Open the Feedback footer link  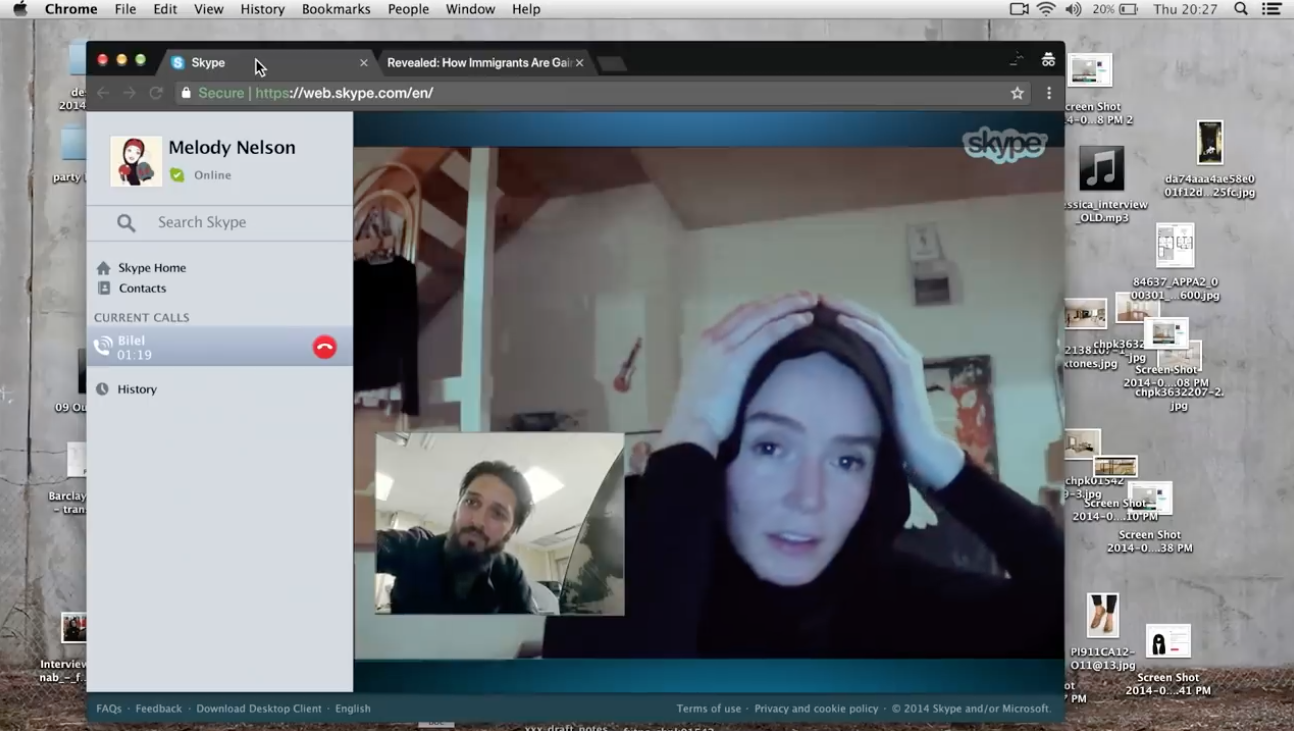pyautogui.click(x=159, y=708)
